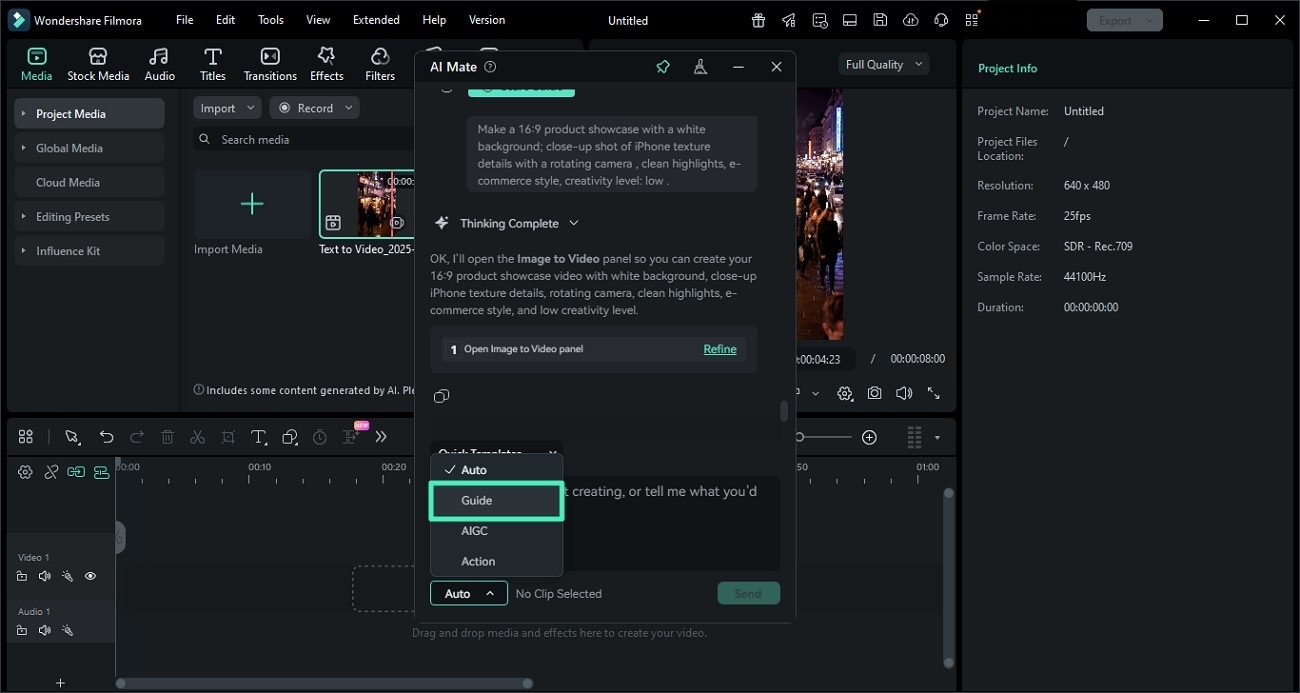Open the cloud upload icon
Viewport: 1300px width, 693px height.
pos(910,20)
